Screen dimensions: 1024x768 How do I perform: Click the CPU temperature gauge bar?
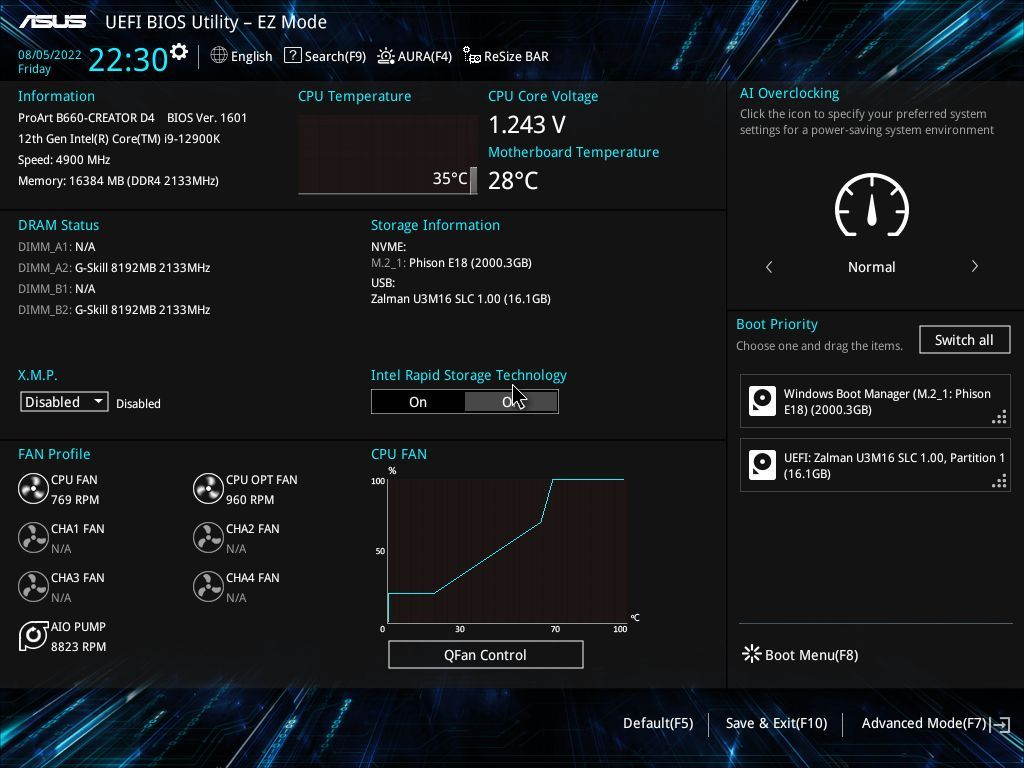[x=473, y=181]
